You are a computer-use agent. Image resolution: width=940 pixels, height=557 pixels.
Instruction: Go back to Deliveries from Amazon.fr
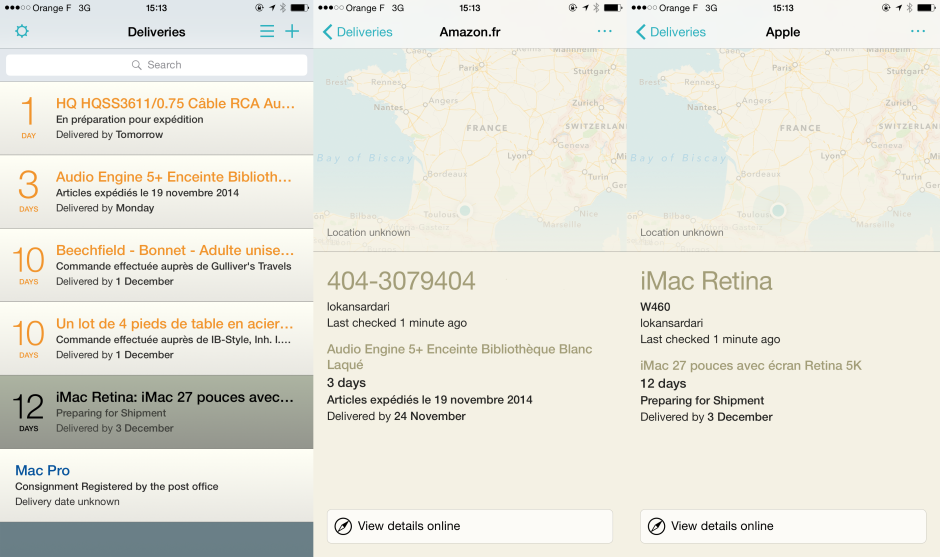click(x=357, y=32)
